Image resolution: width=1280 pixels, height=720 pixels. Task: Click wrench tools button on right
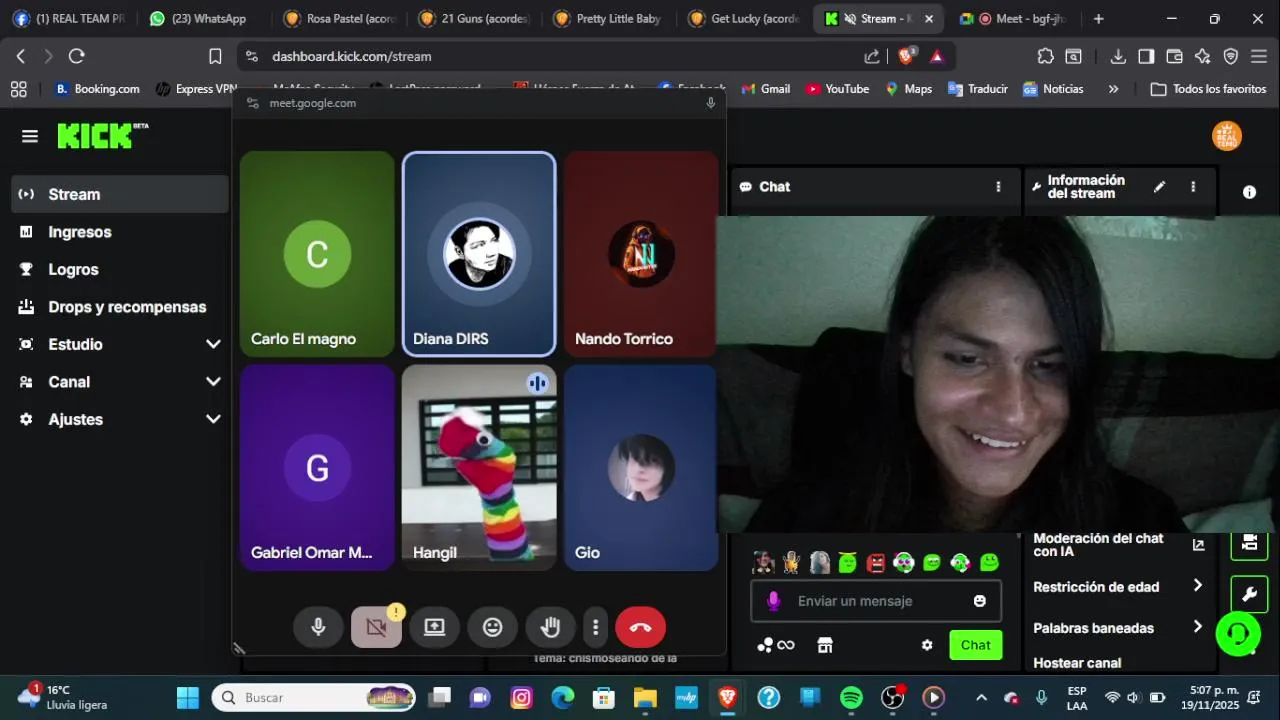click(1249, 594)
